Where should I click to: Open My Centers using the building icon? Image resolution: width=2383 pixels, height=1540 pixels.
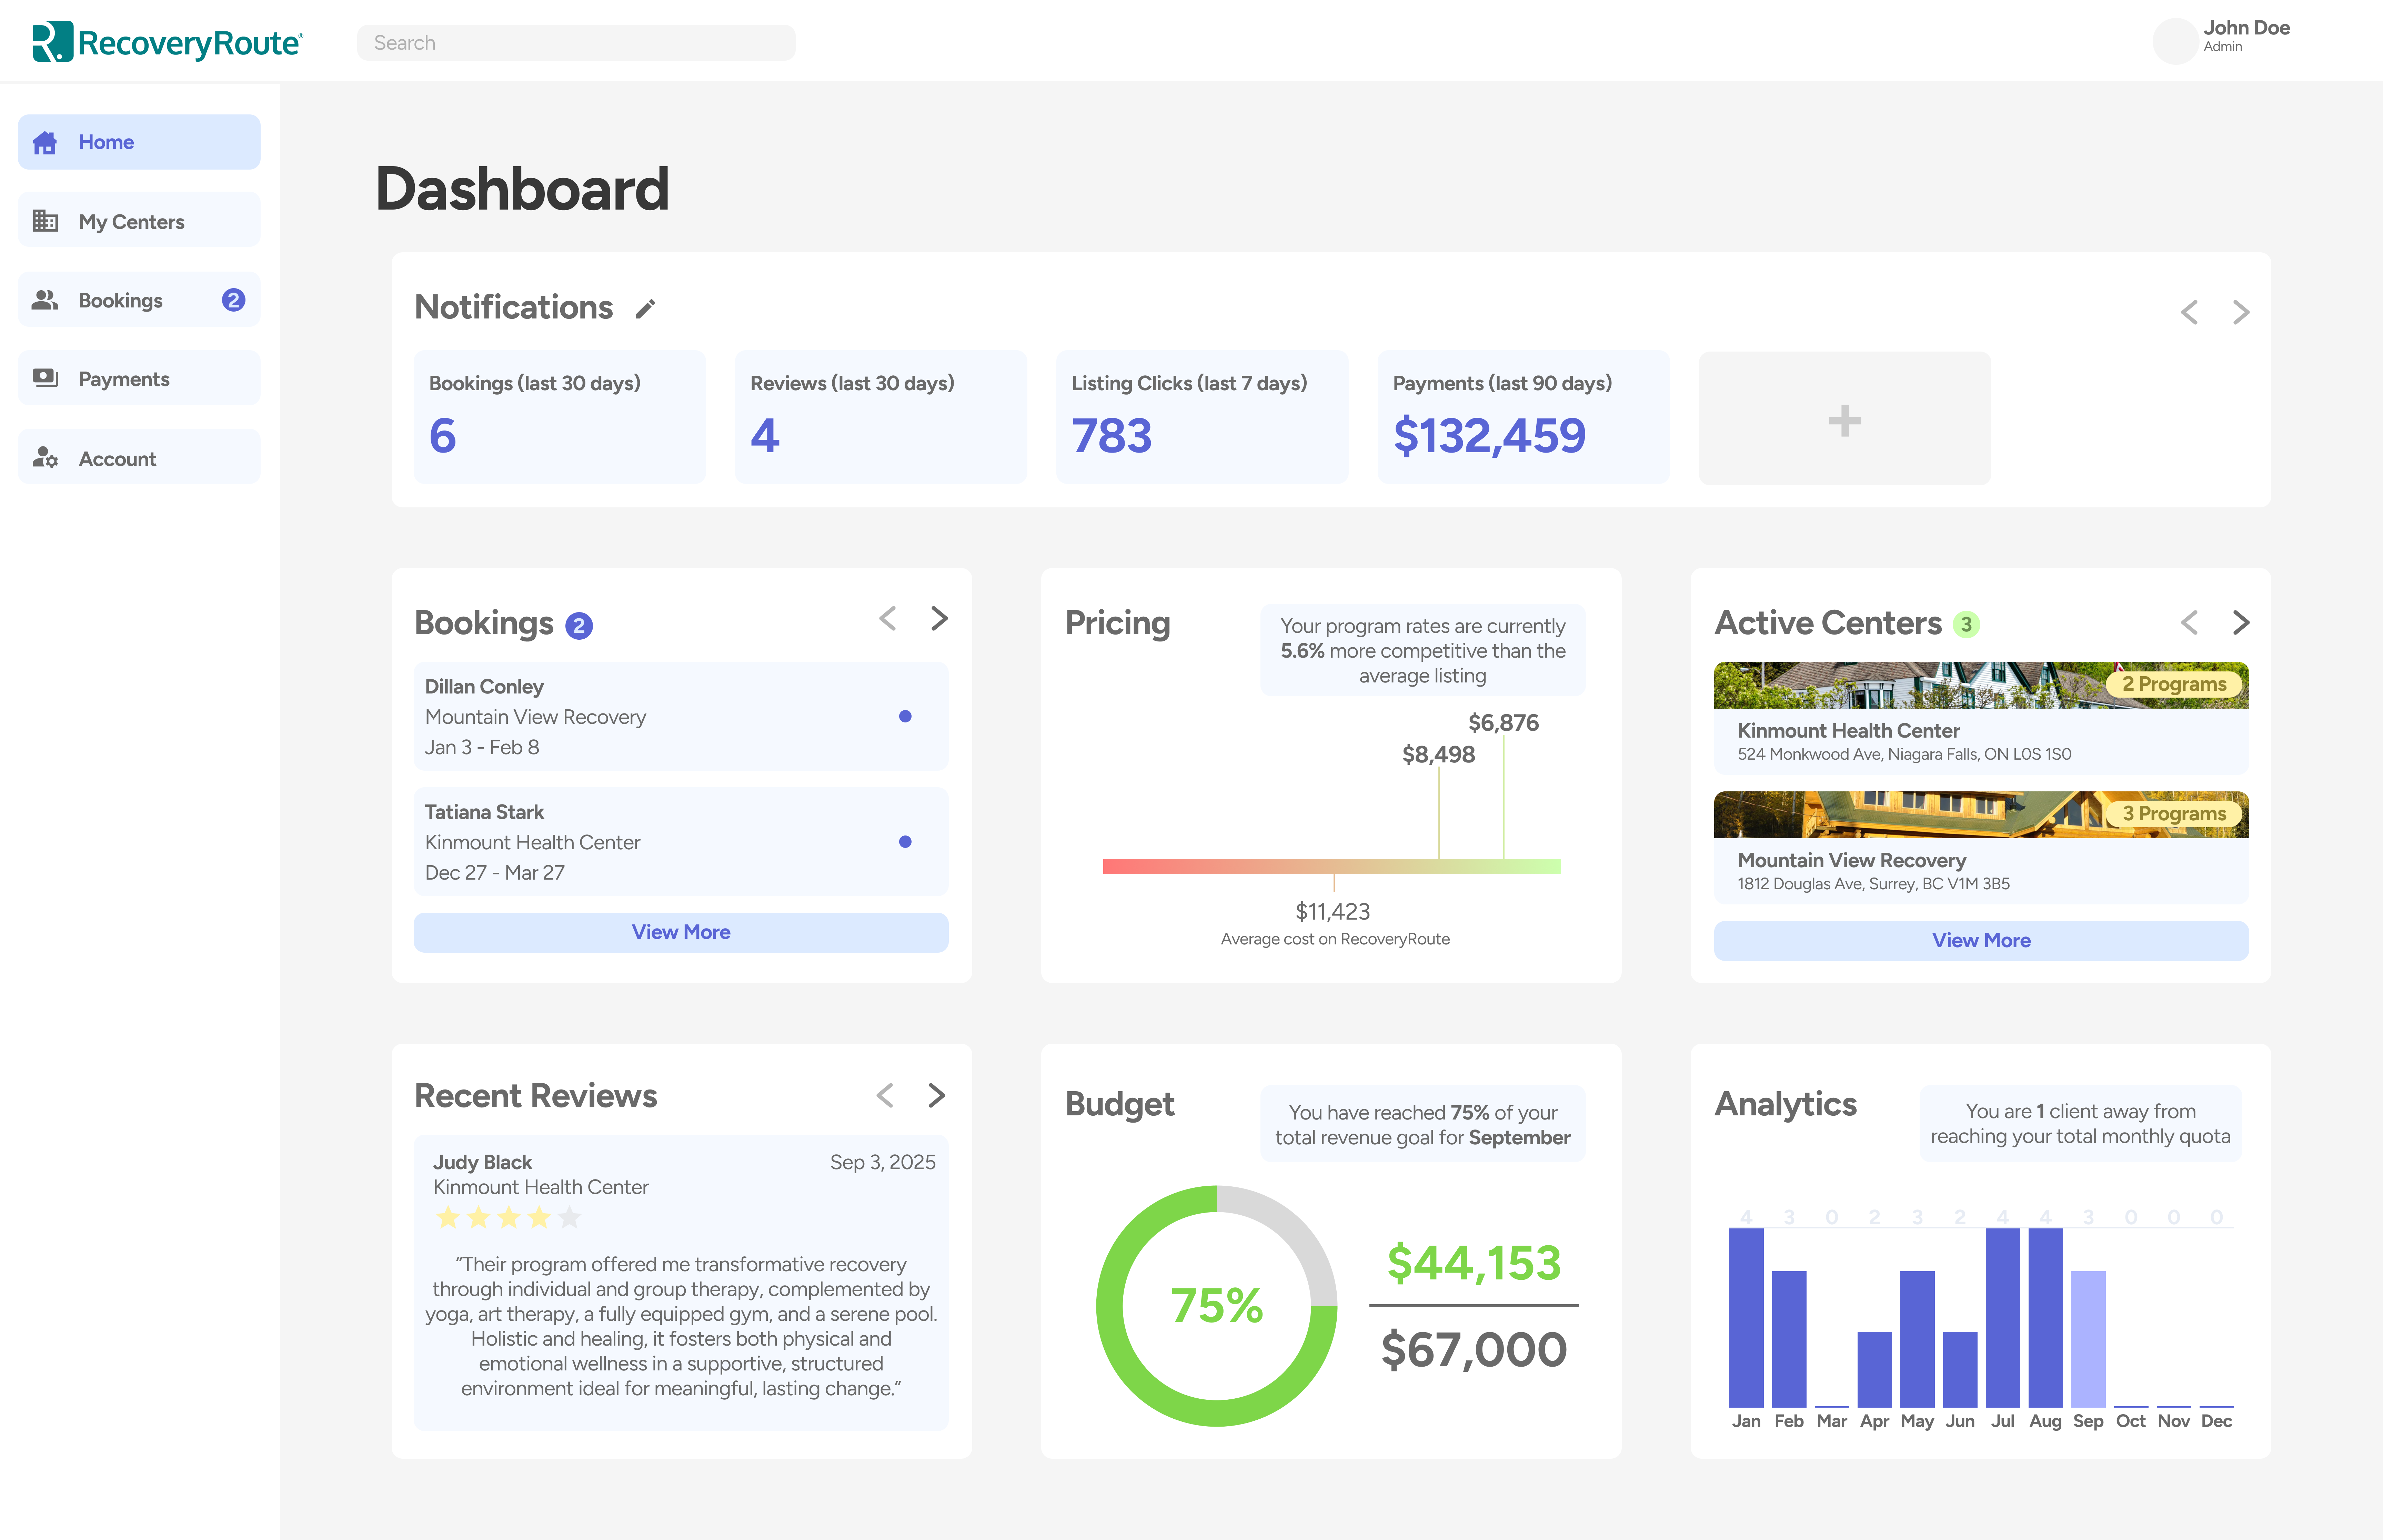click(x=45, y=221)
